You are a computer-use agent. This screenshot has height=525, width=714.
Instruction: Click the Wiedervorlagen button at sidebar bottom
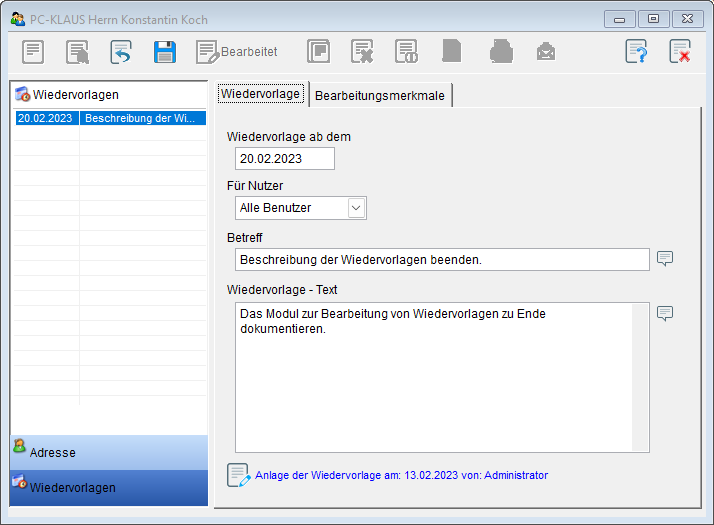click(108, 487)
